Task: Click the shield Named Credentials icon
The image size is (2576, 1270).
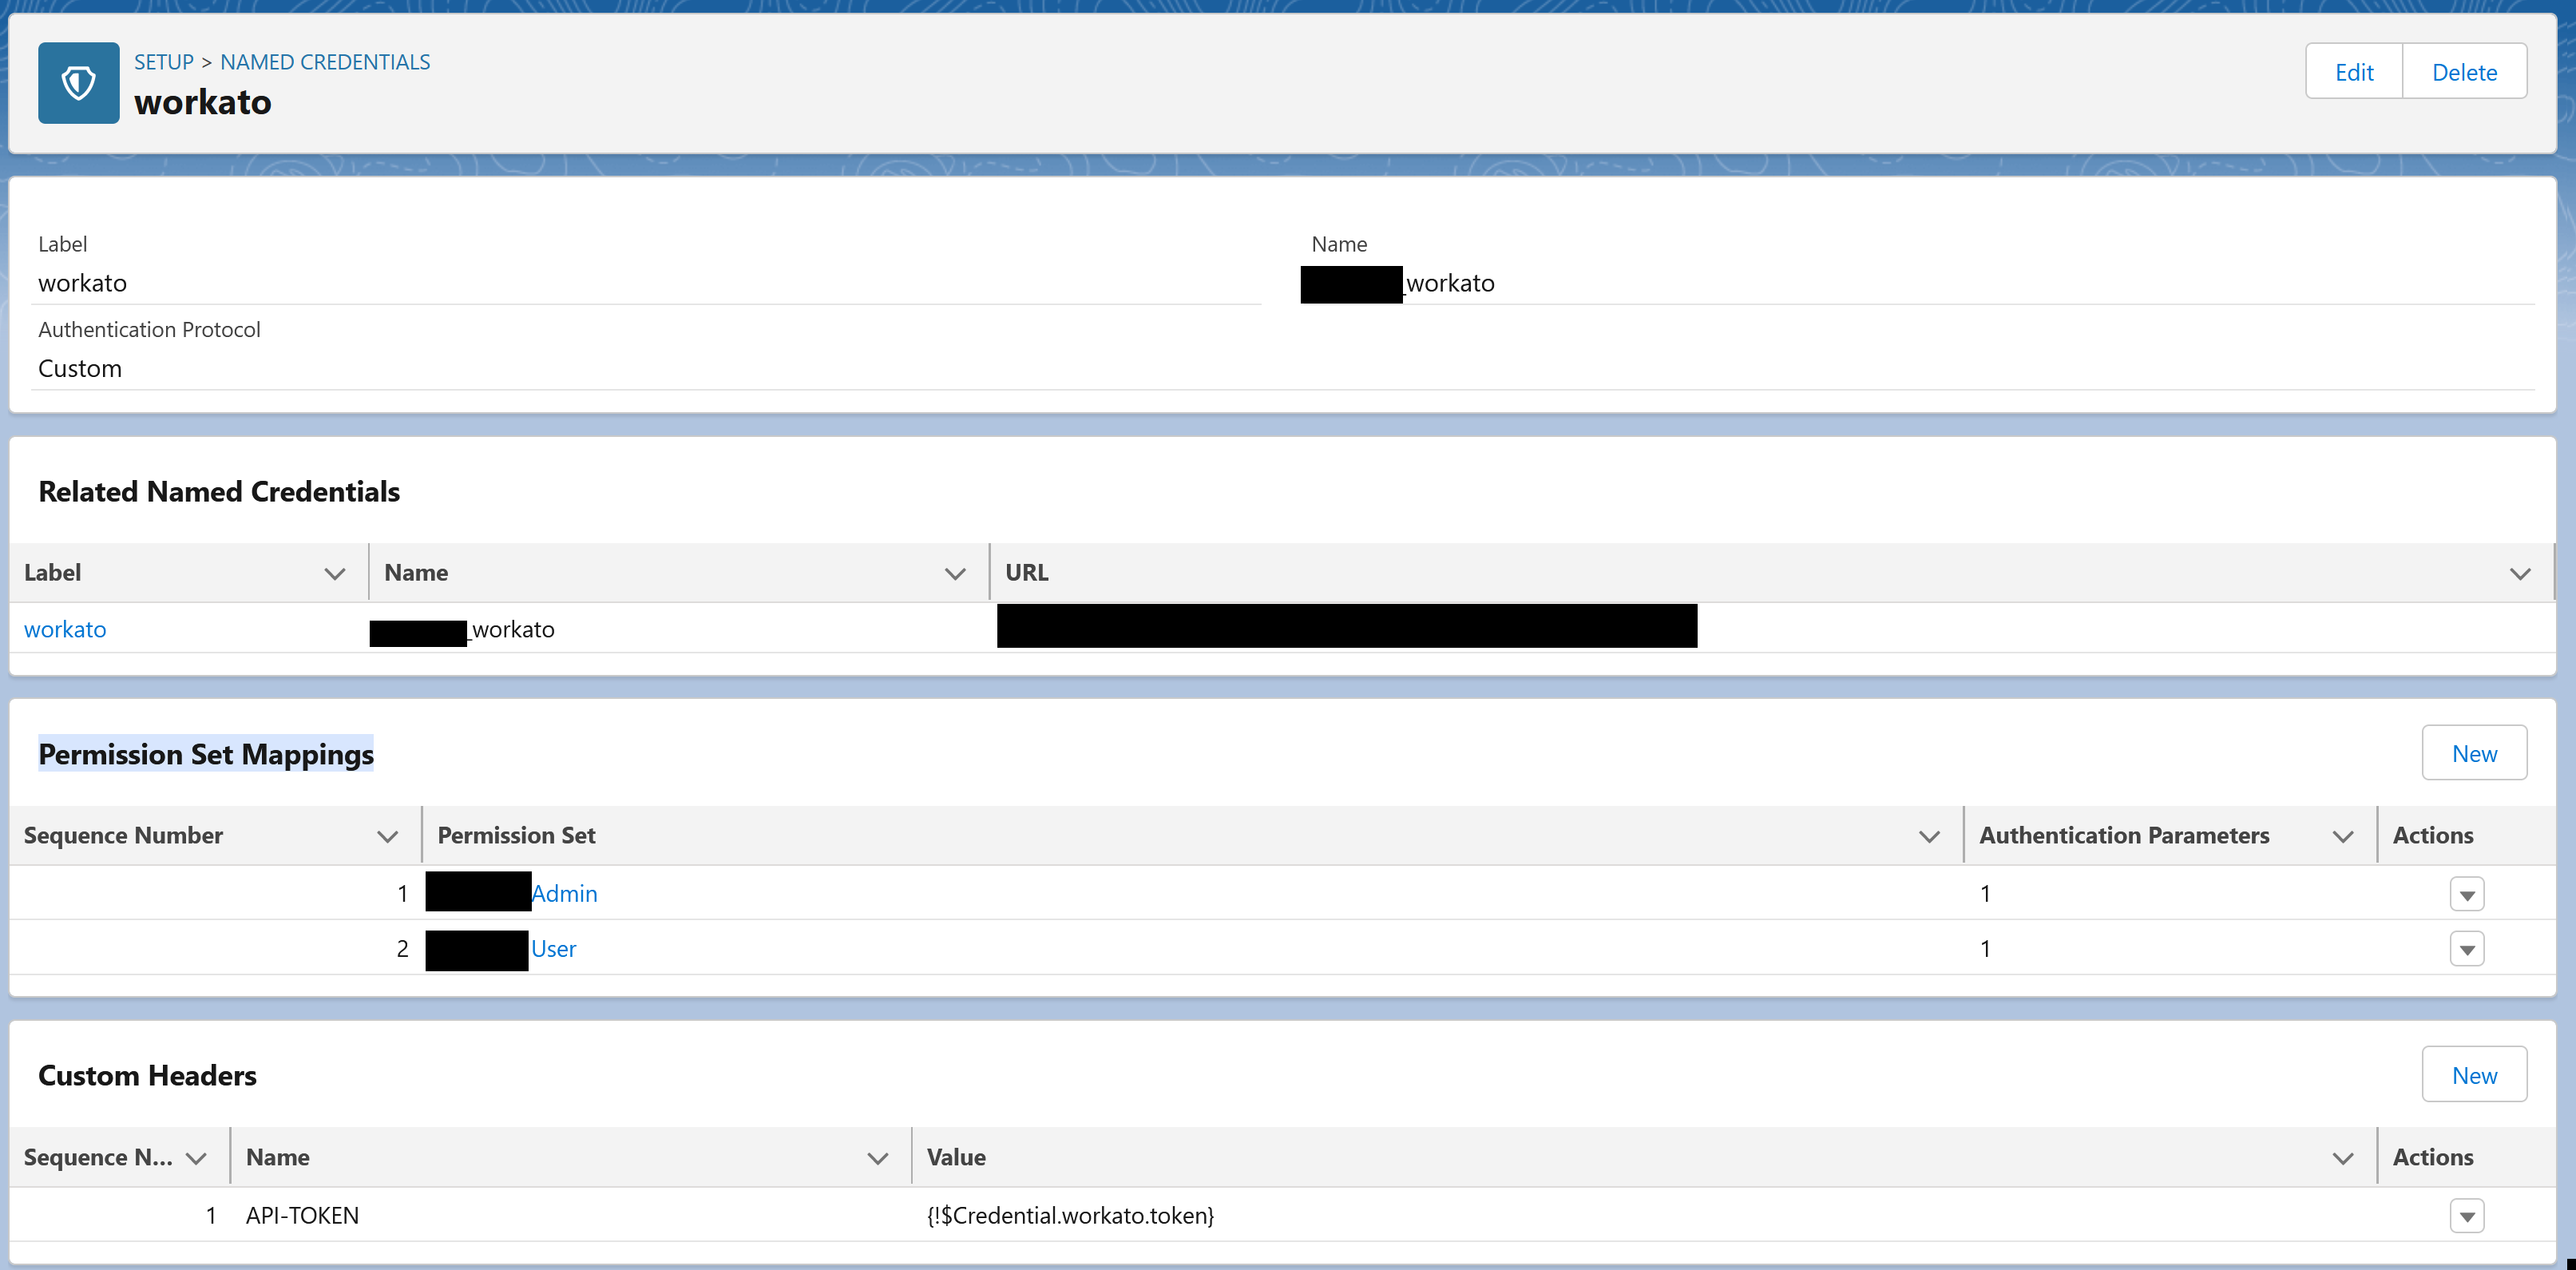Action: click(78, 82)
